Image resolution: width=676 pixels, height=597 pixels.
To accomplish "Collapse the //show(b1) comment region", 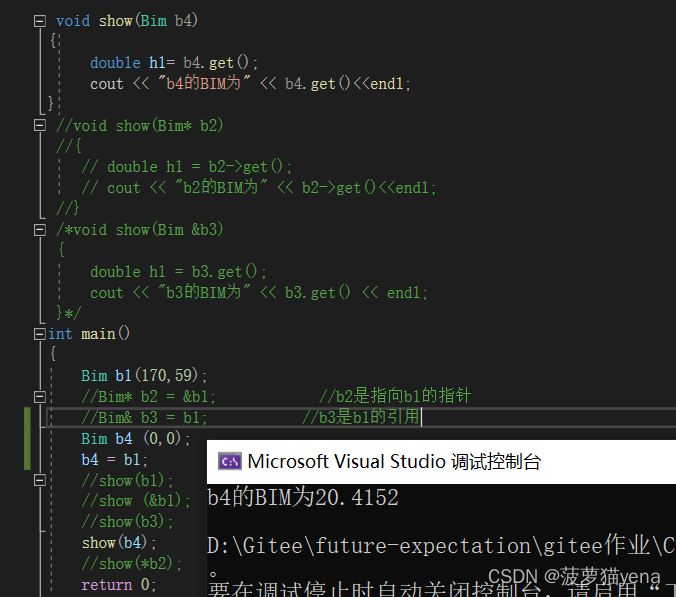I will [x=40, y=480].
